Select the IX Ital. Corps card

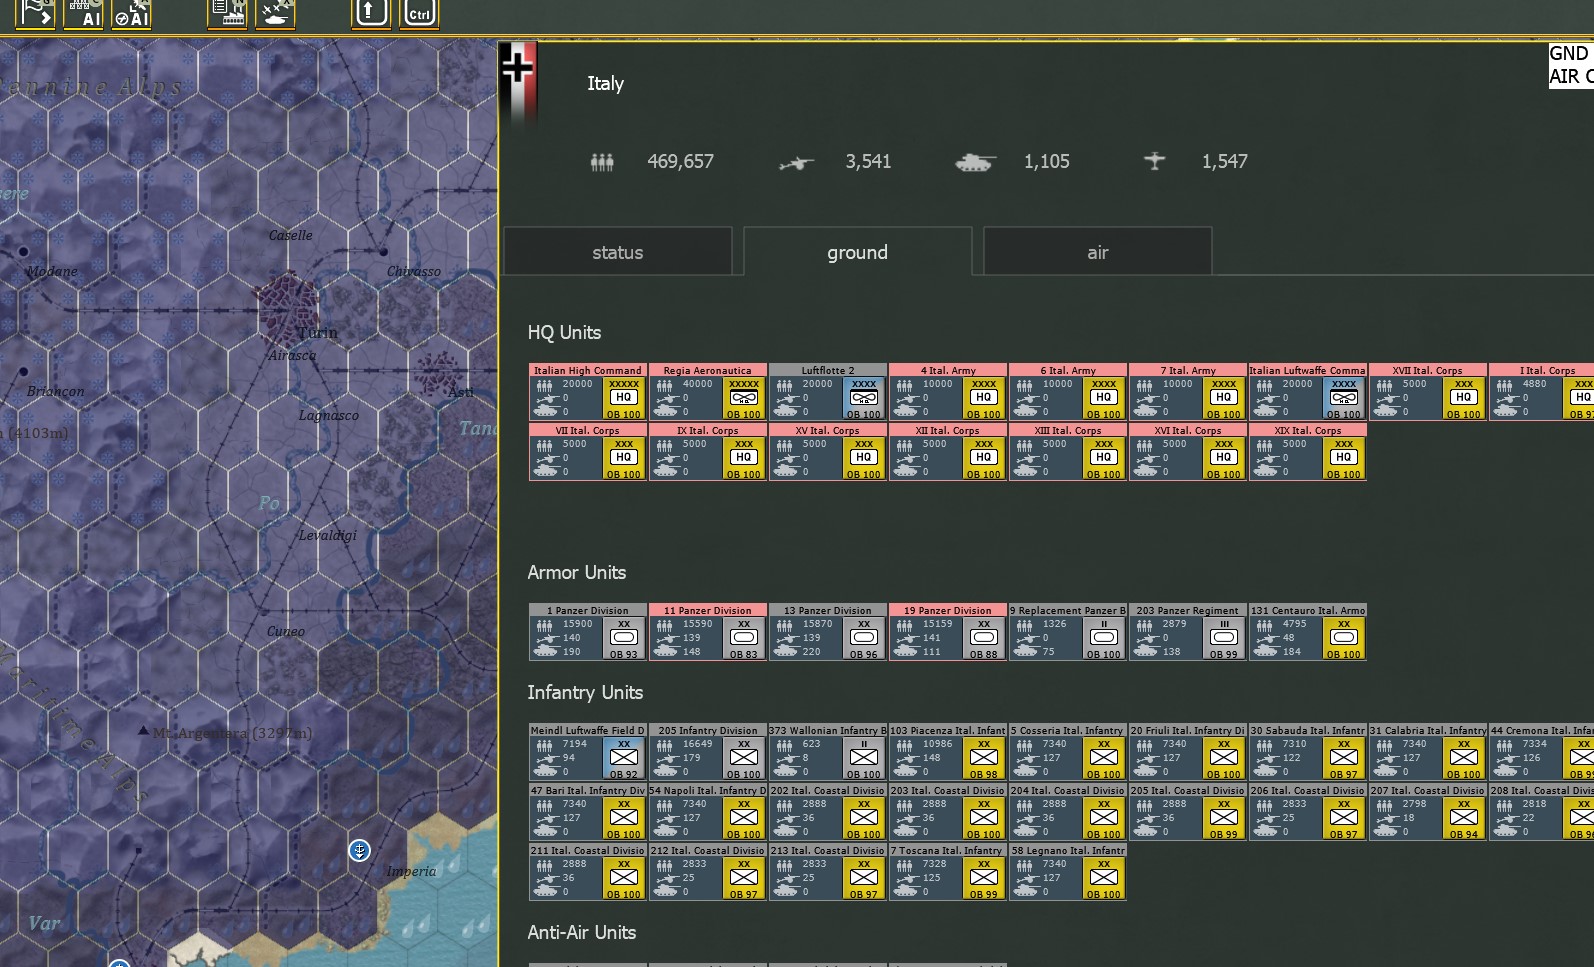click(x=708, y=452)
